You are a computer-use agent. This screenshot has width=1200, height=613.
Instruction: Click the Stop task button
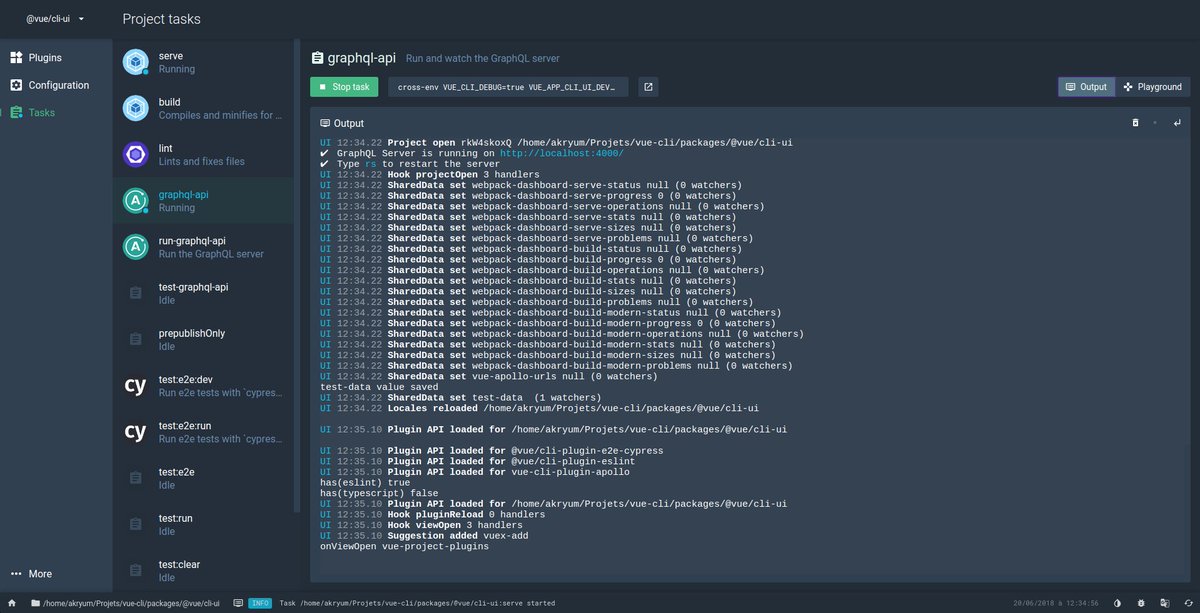pos(344,87)
